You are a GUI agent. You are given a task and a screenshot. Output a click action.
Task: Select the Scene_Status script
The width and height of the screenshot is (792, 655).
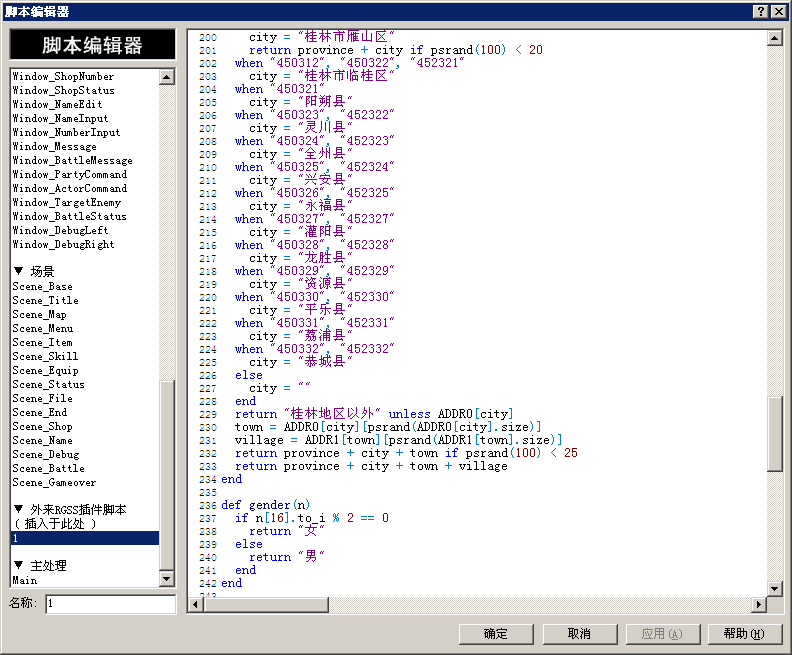click(x=85, y=385)
